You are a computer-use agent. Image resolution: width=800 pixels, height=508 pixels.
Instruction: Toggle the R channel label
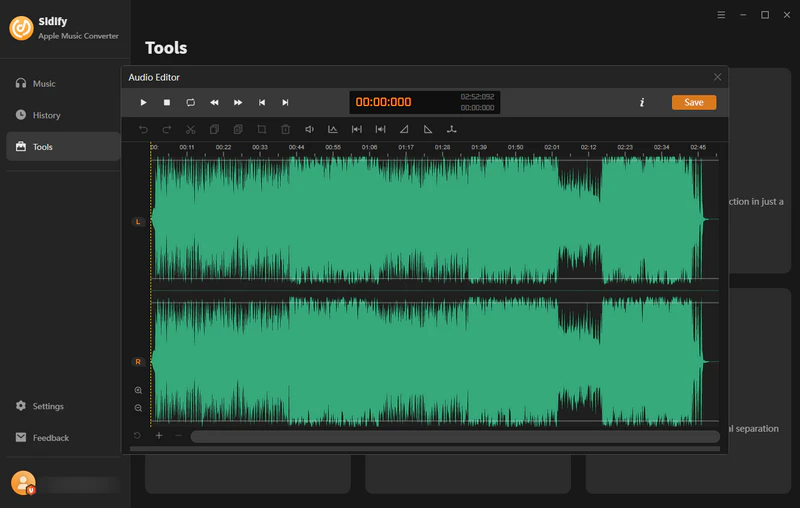pos(138,362)
